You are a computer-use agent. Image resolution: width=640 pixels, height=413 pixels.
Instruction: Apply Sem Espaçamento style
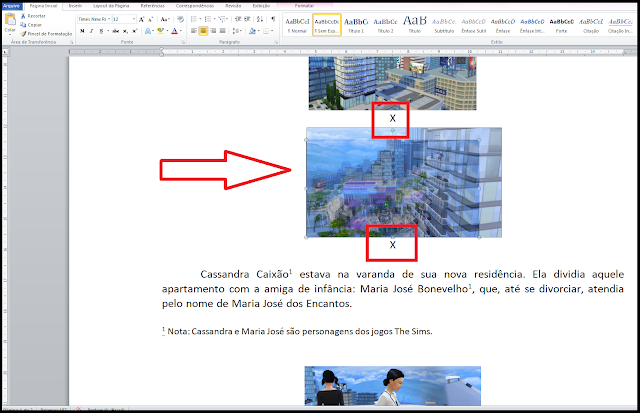327,25
